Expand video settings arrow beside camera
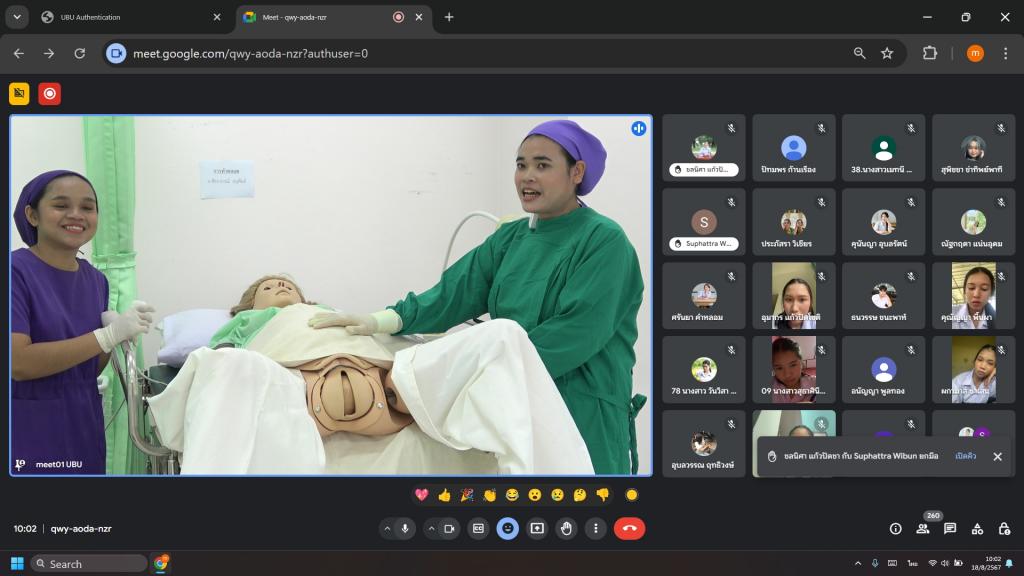The image size is (1024, 576). coord(431,528)
